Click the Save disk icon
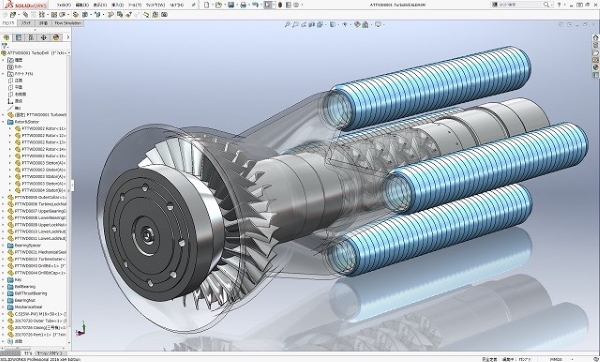The image size is (600, 362). [x=231, y=5]
